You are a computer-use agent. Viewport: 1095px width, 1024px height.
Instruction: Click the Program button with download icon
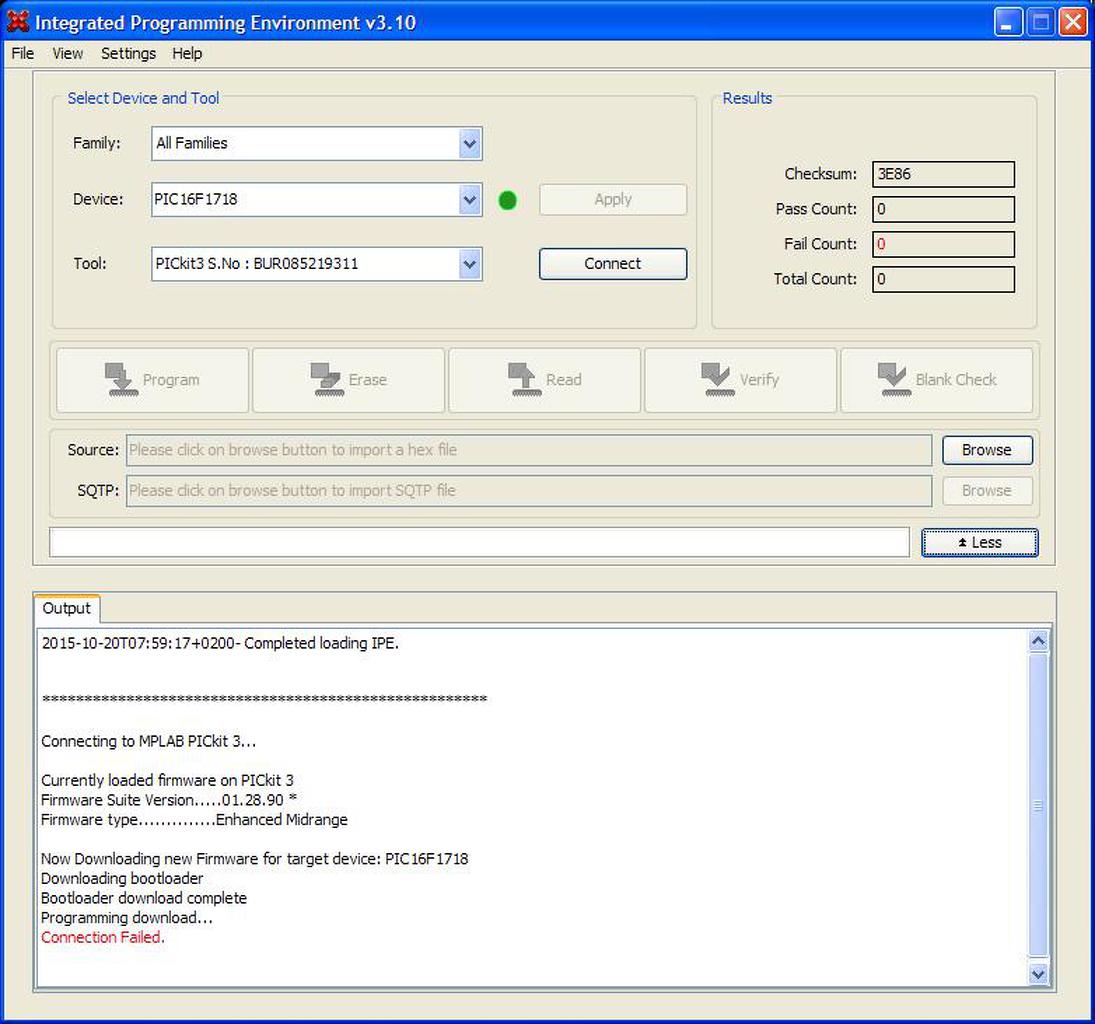tap(152, 380)
